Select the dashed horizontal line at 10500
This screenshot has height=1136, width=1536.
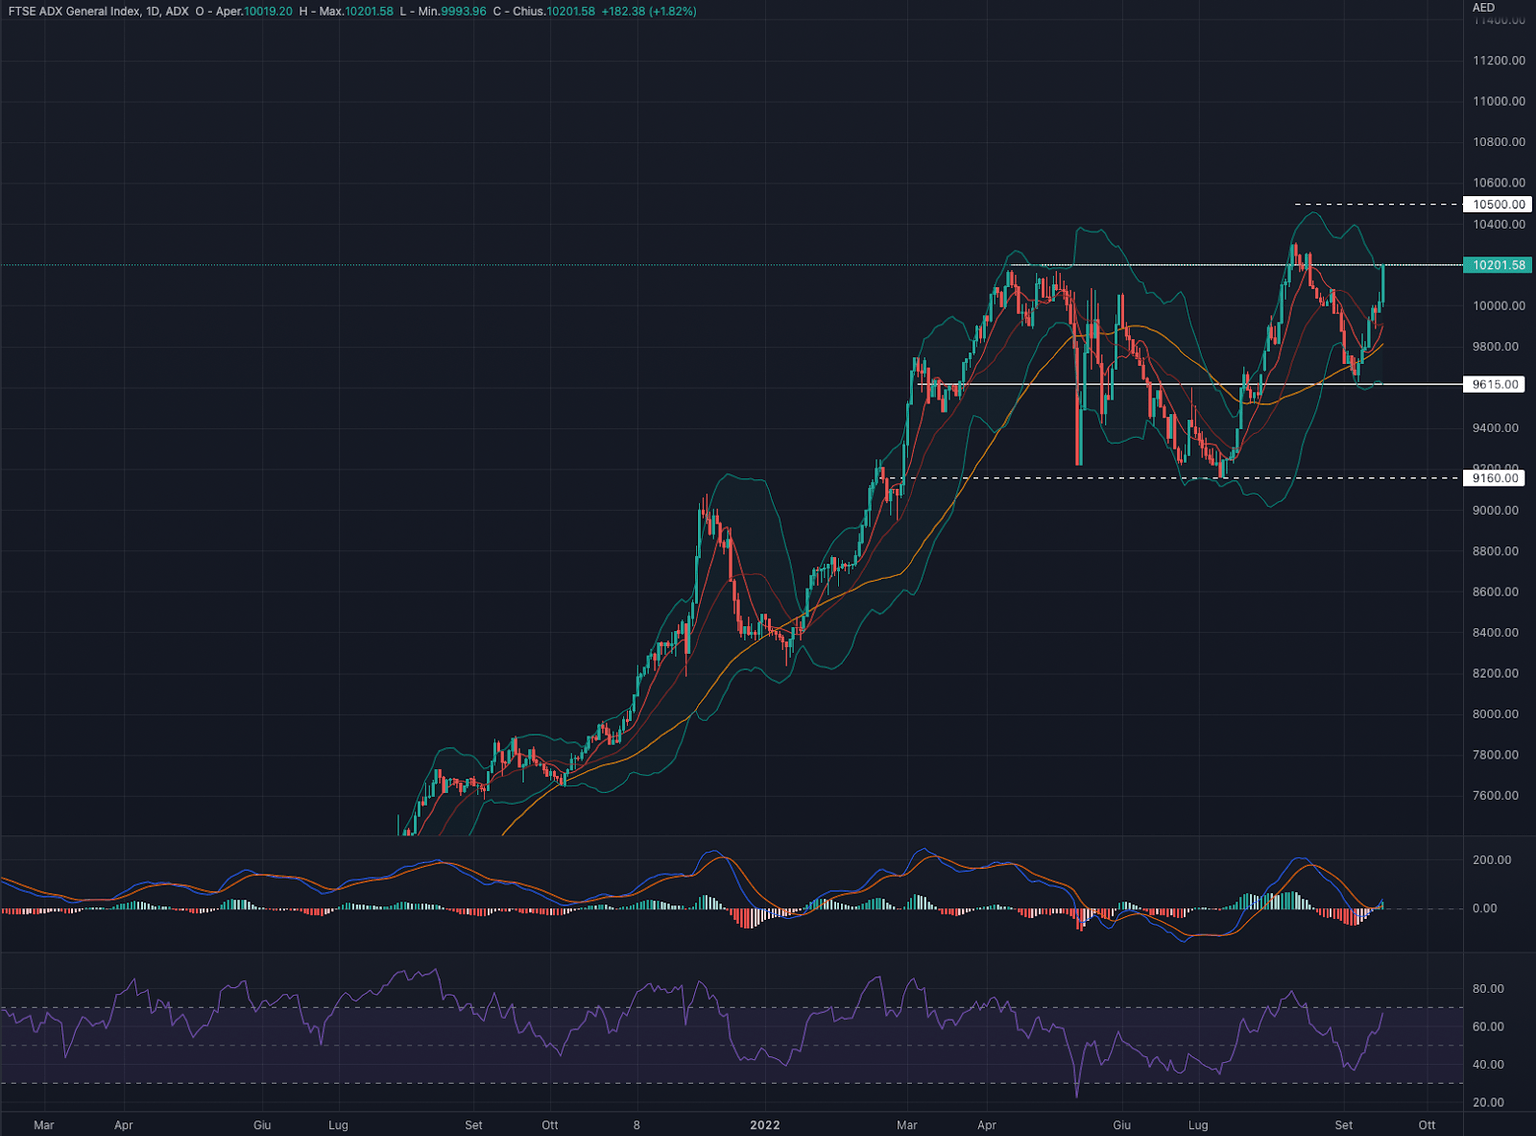click(1378, 204)
